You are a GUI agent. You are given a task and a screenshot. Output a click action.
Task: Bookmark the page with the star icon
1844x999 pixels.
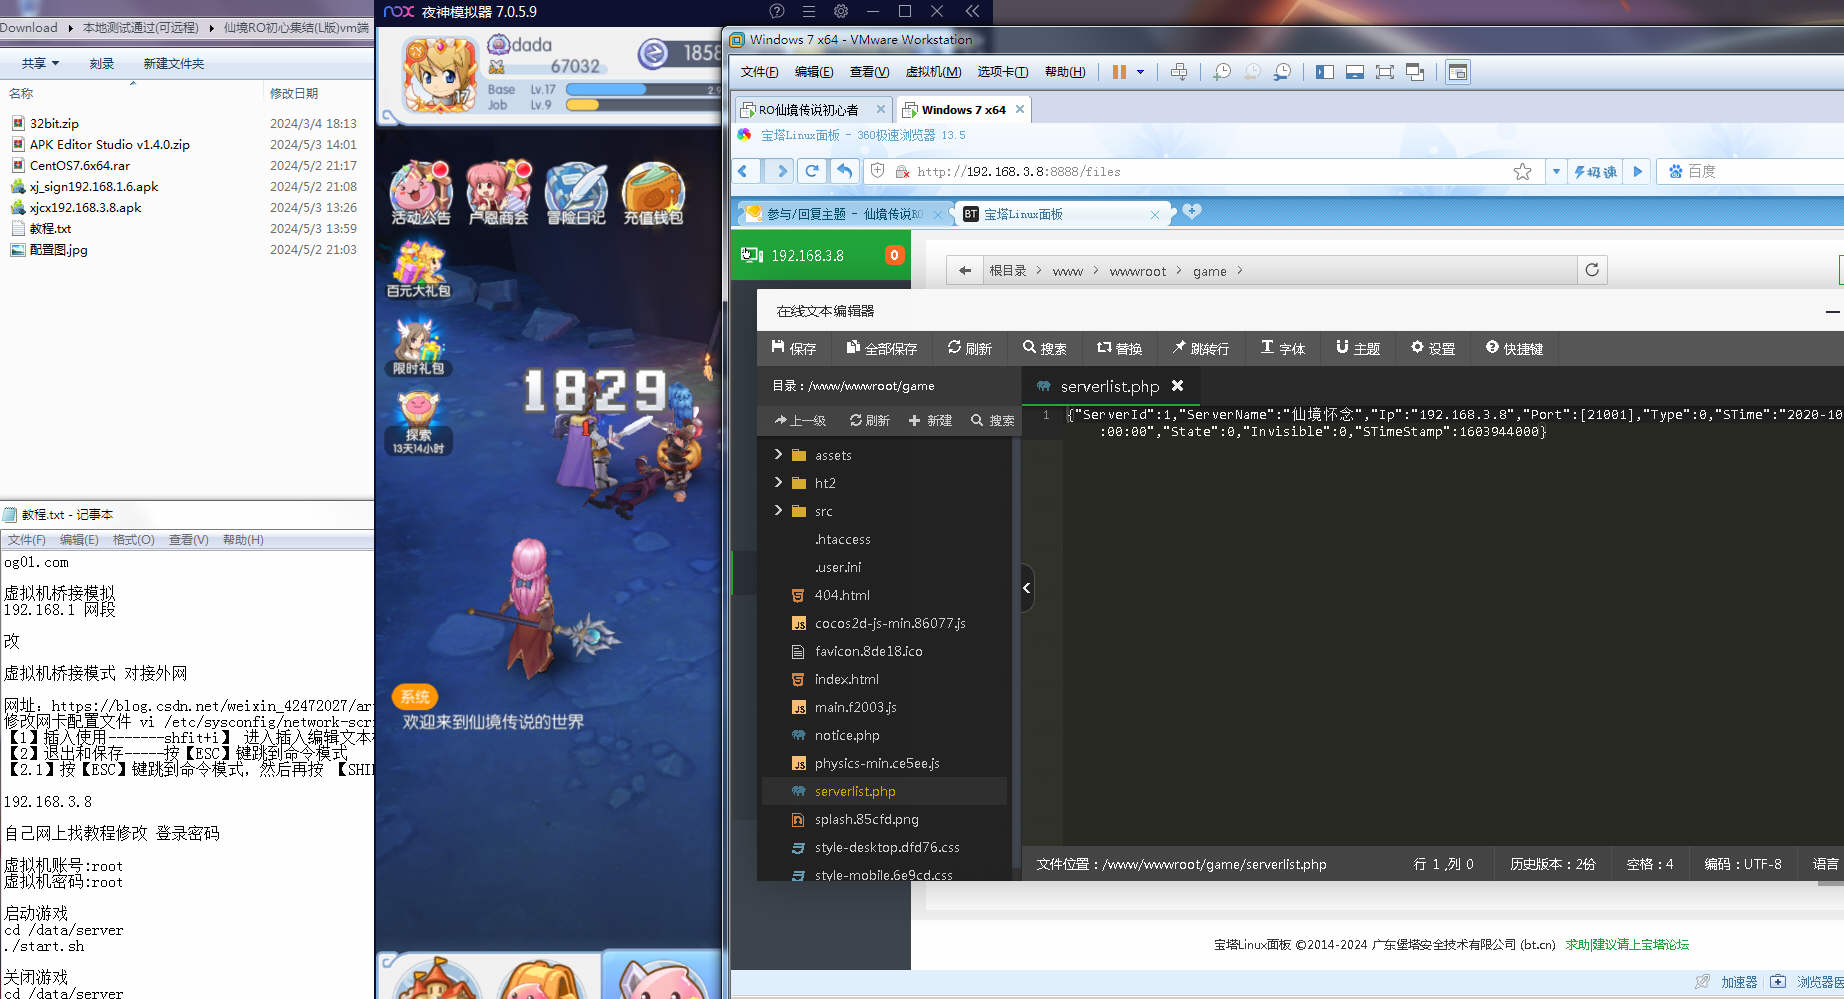tap(1523, 172)
